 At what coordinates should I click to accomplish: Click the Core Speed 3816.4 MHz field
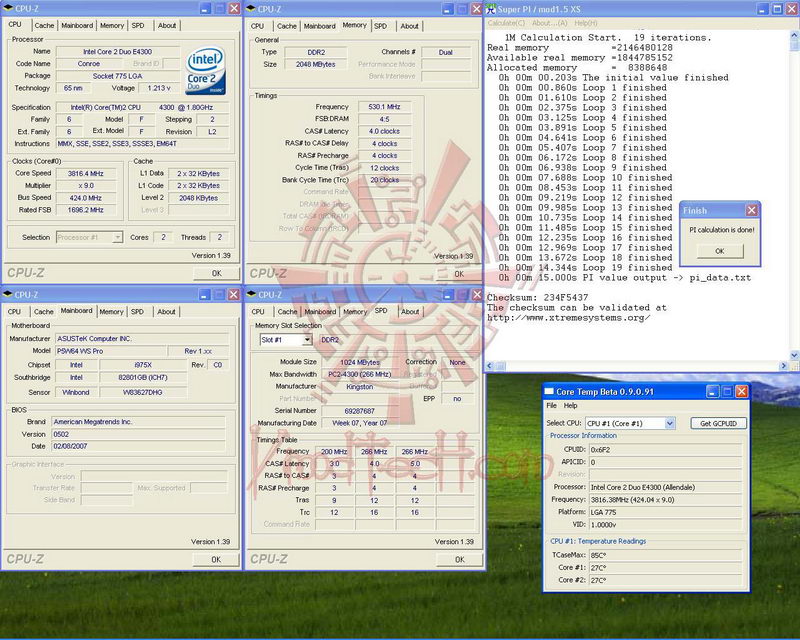point(86,174)
